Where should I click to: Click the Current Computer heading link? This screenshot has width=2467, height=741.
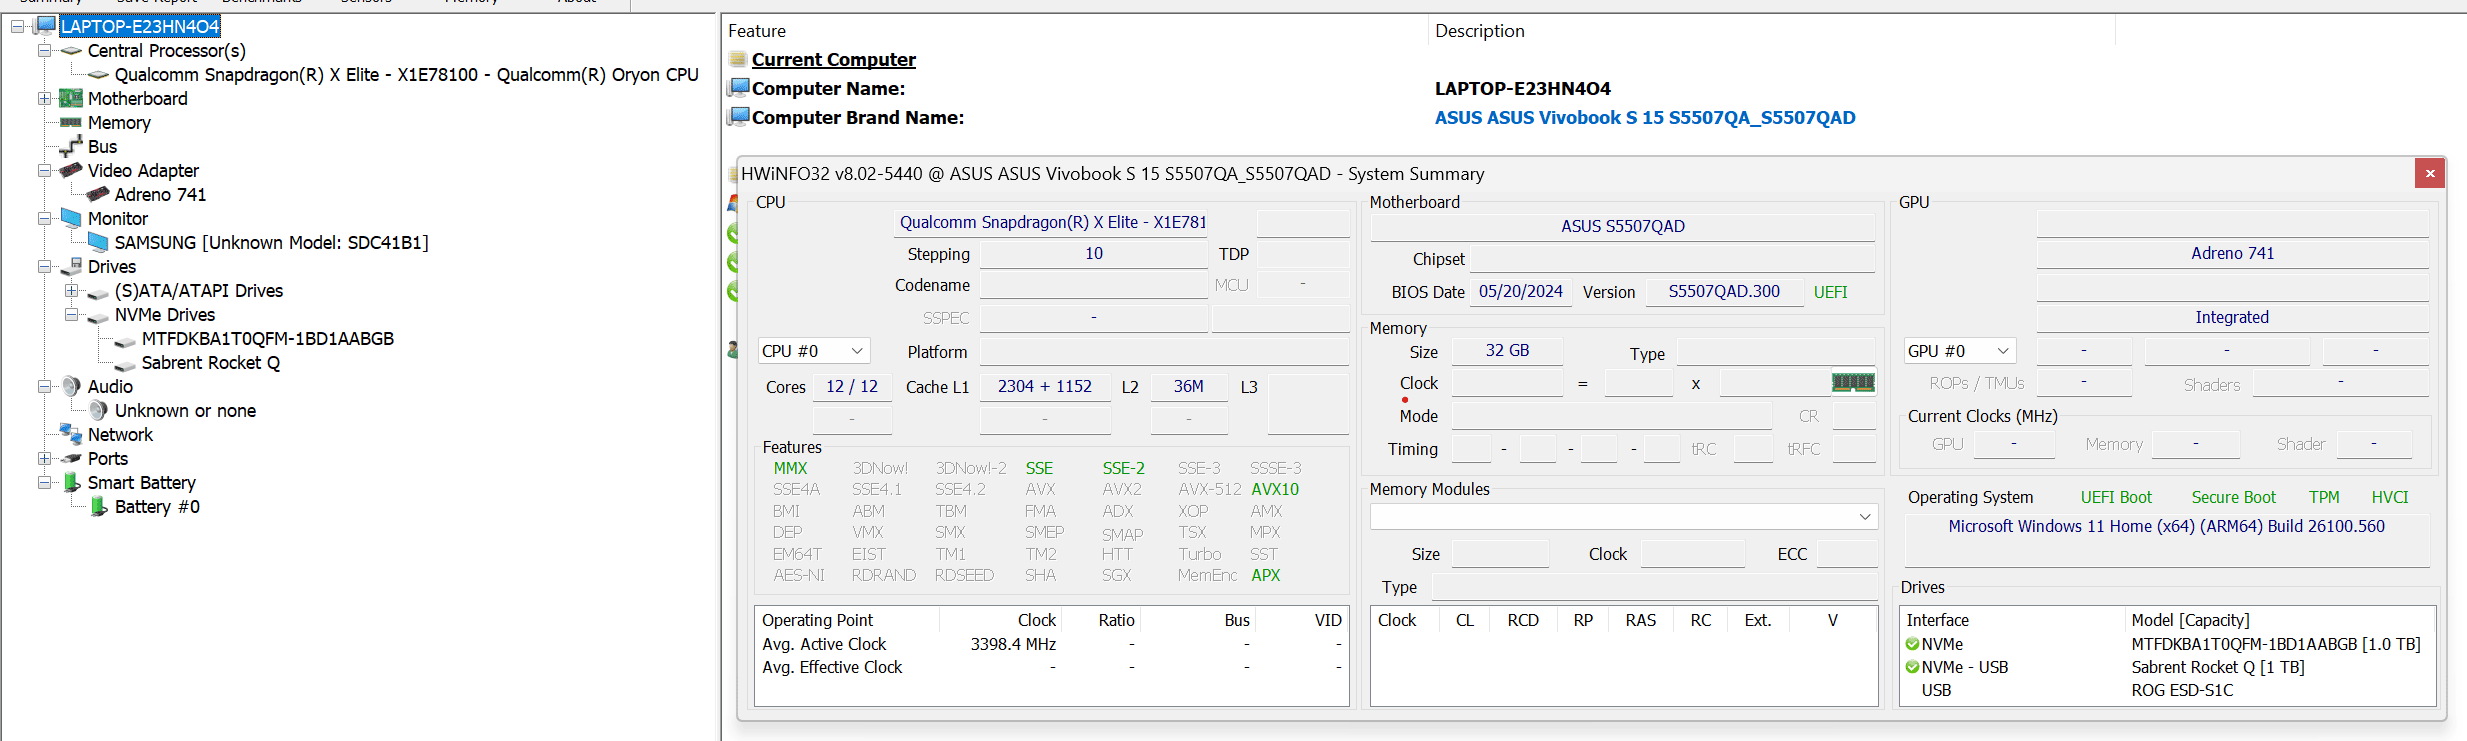point(833,59)
